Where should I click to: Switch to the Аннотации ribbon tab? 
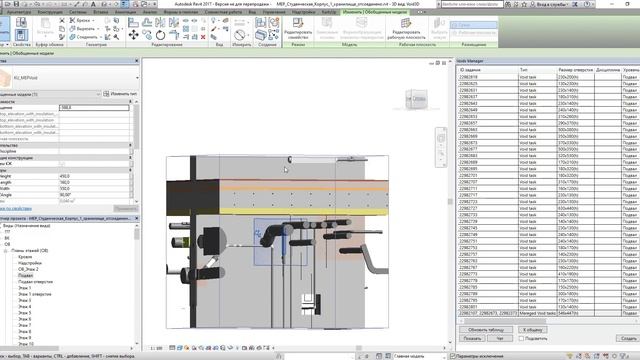125,12
